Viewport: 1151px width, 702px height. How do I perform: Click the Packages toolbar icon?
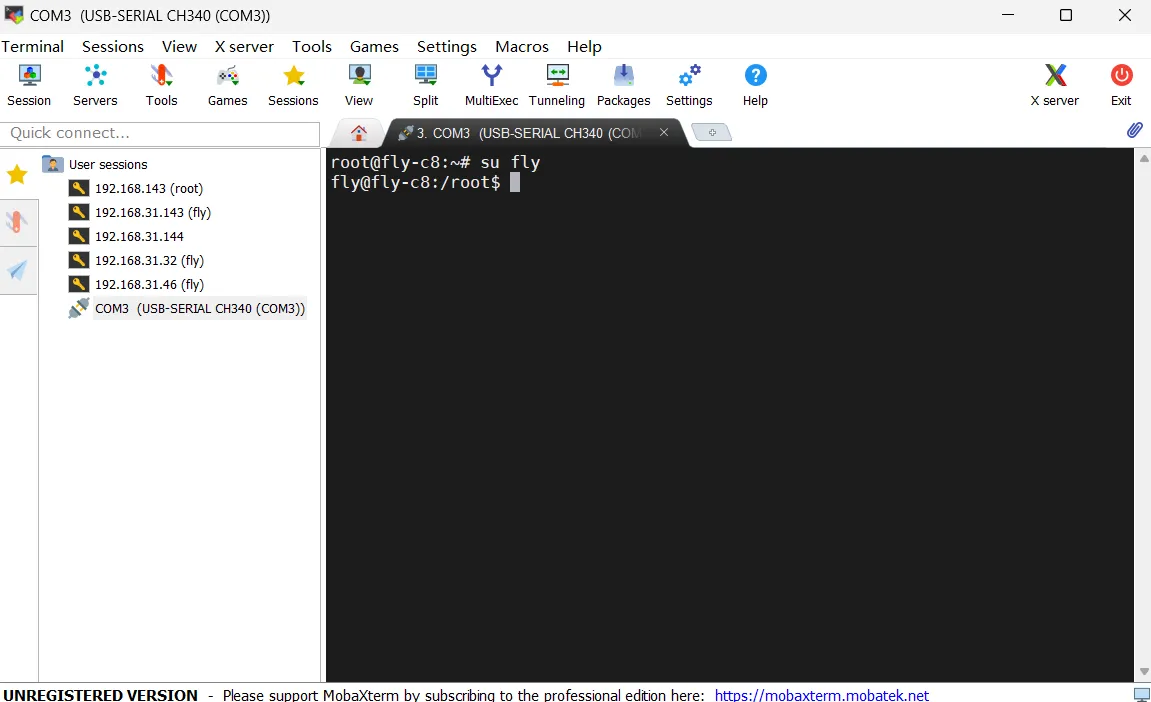623,85
